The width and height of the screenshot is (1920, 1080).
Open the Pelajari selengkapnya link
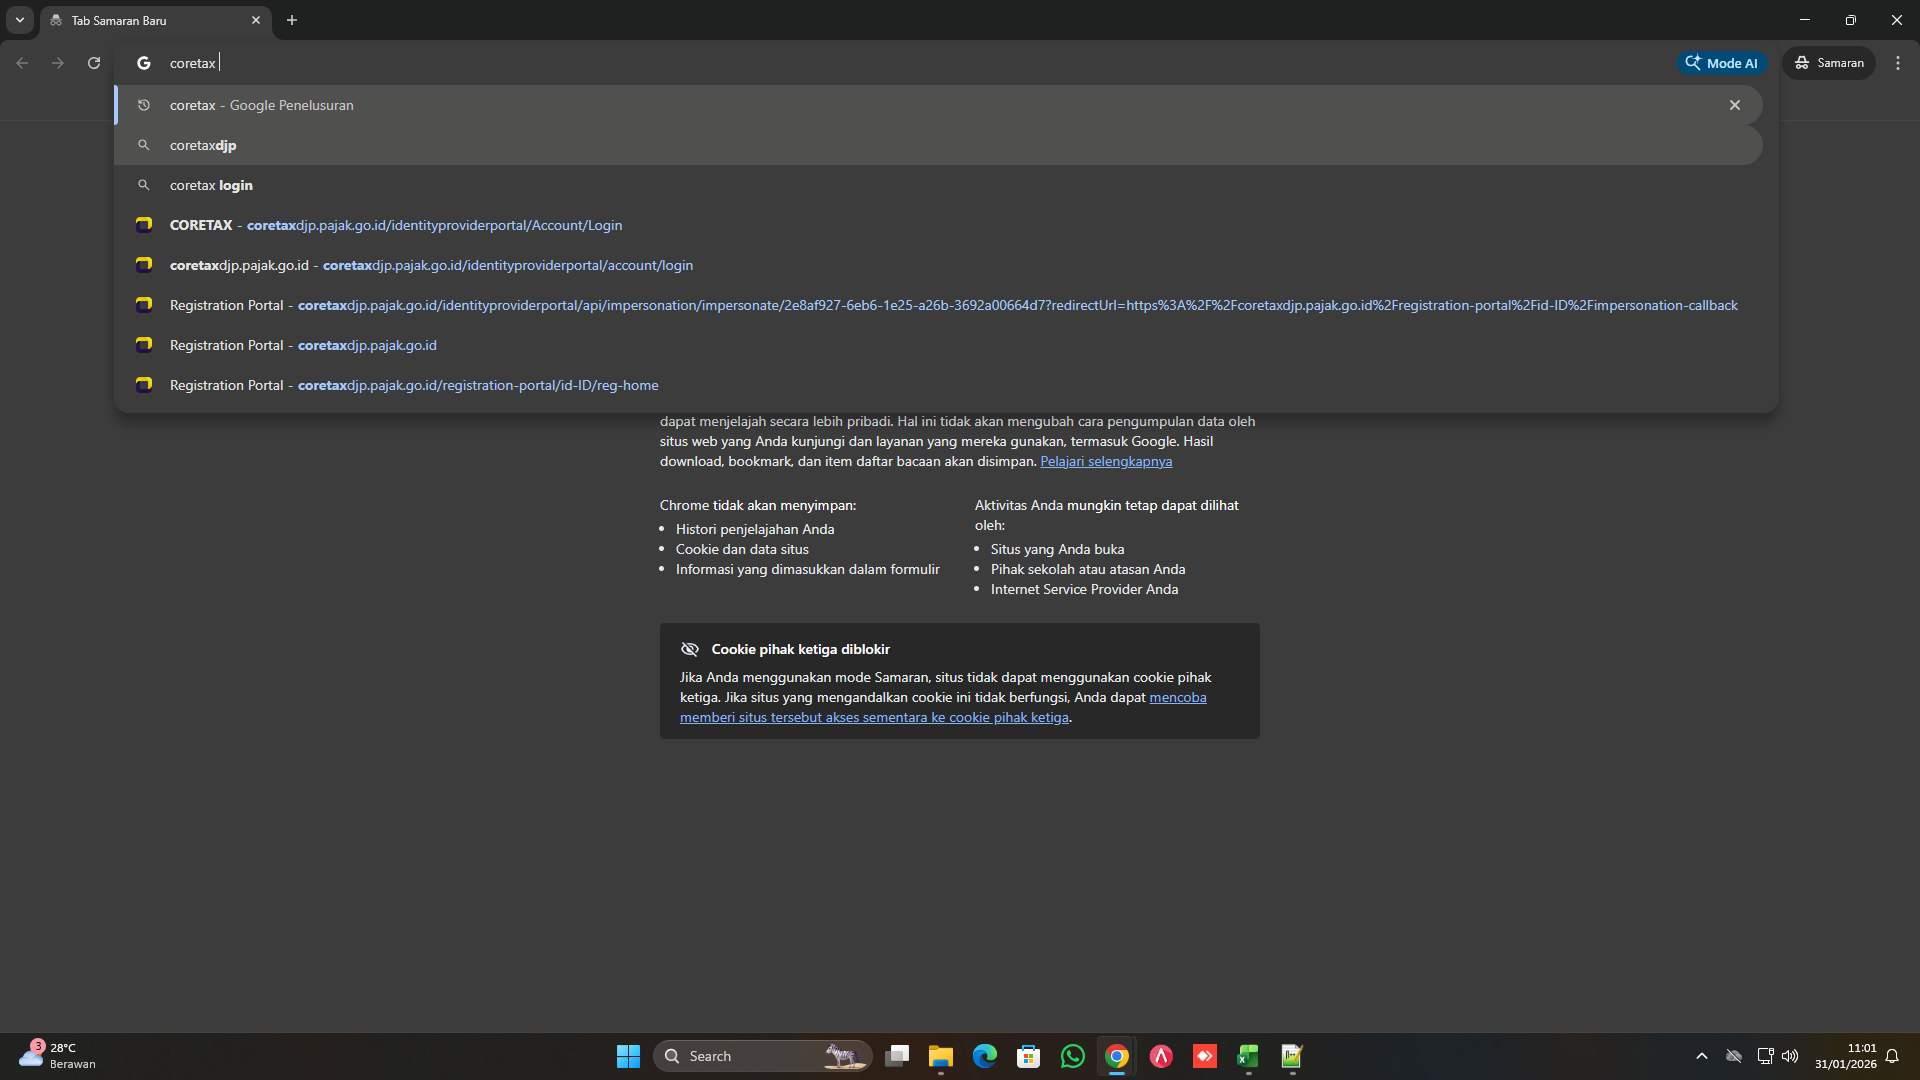(1106, 461)
